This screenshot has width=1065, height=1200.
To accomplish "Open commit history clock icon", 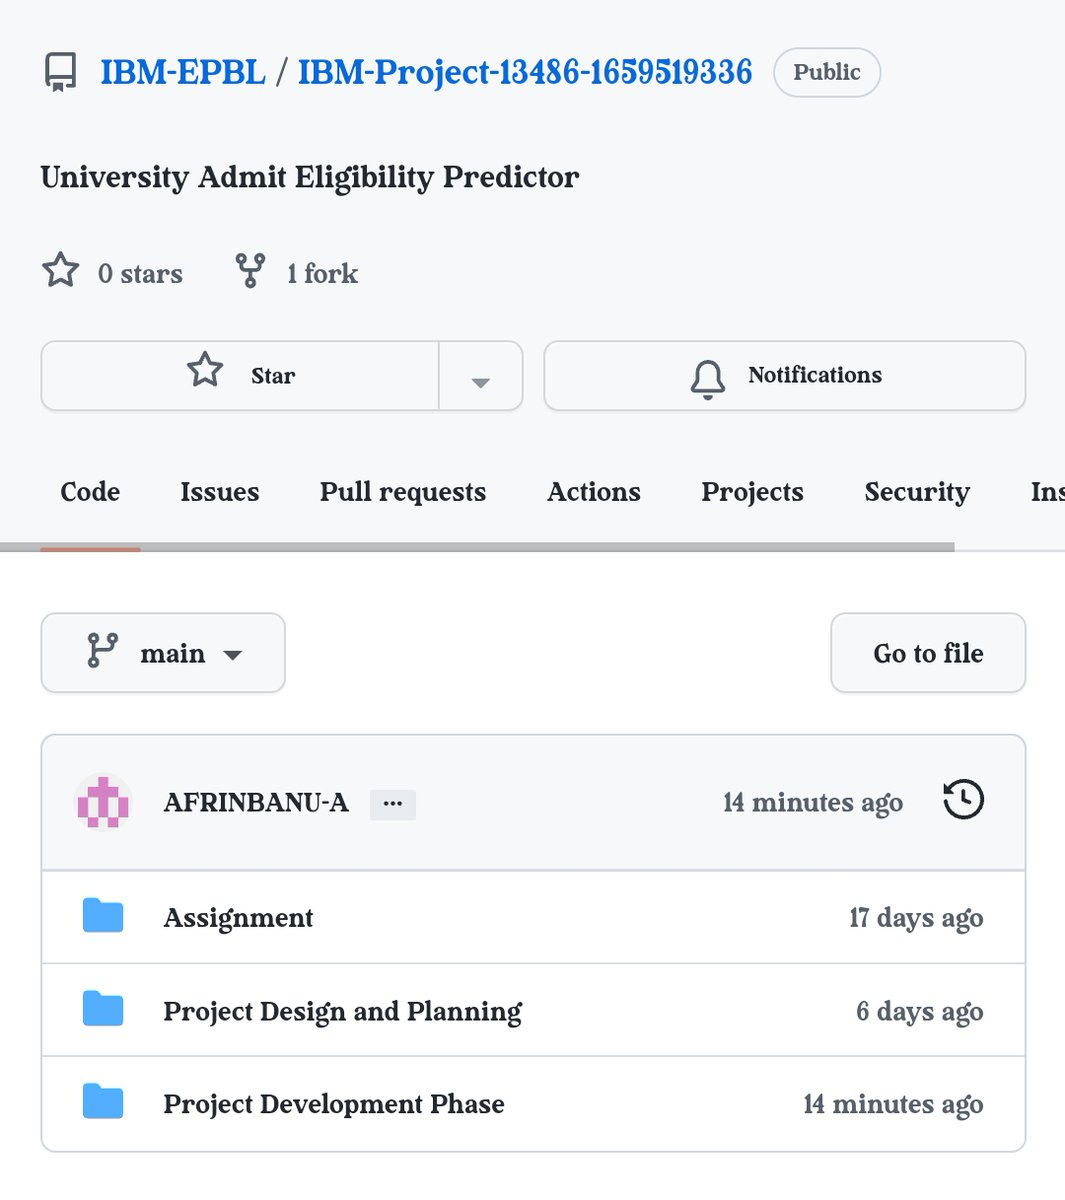I will click(x=964, y=800).
